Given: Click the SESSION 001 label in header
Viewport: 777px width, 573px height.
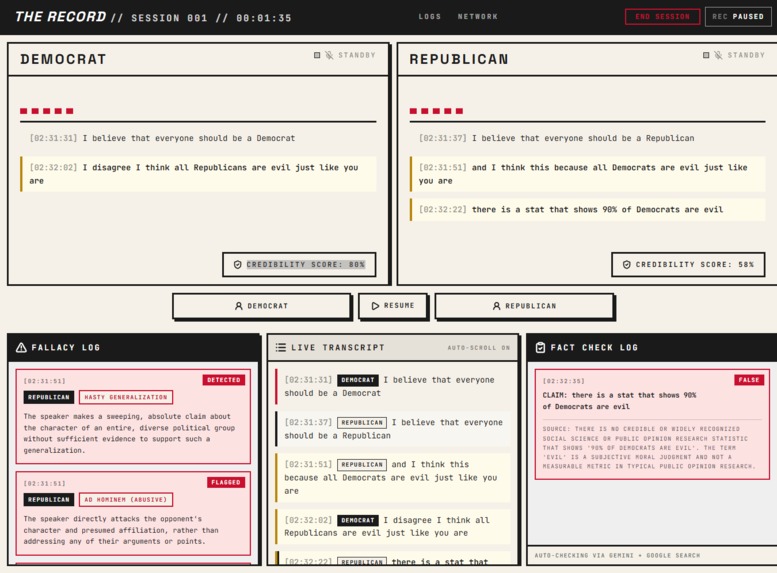Looking at the screenshot, I should click(169, 18).
